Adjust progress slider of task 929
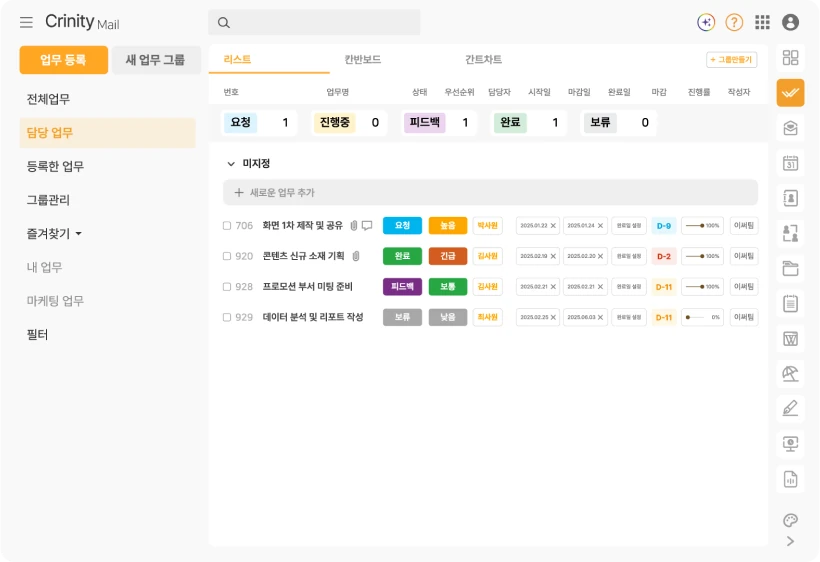The width and height of the screenshot is (820, 562). (x=702, y=317)
